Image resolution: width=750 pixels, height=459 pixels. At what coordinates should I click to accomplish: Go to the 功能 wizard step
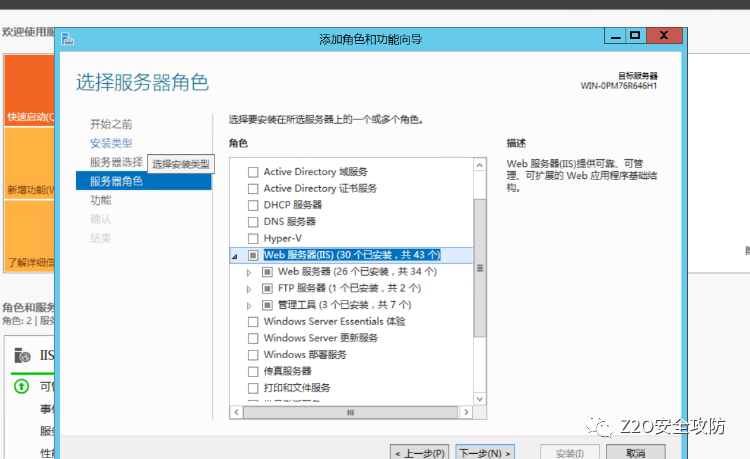click(100, 200)
